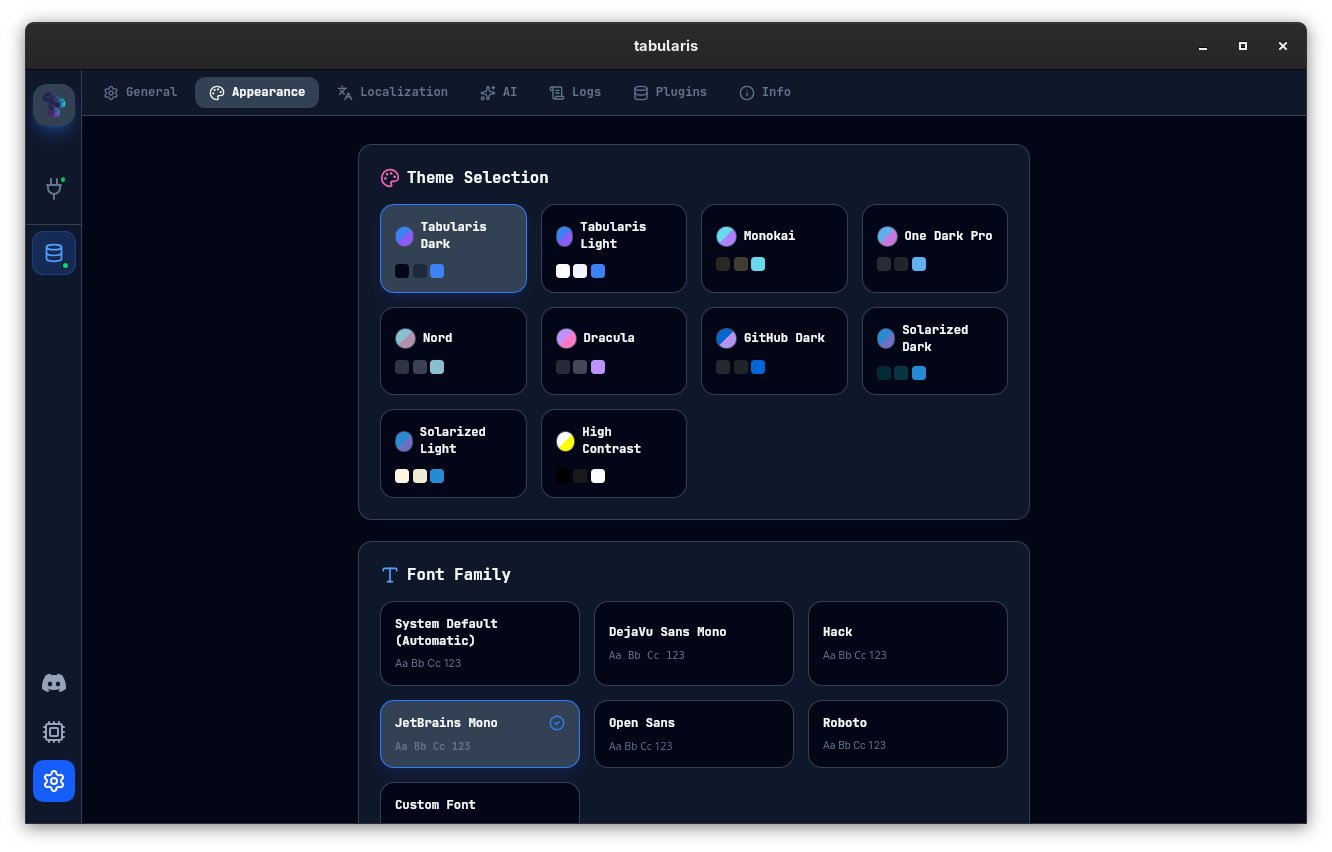The image size is (1332, 852).
Task: Click the blue swatch on Tabularis Dark
Action: click(x=436, y=271)
